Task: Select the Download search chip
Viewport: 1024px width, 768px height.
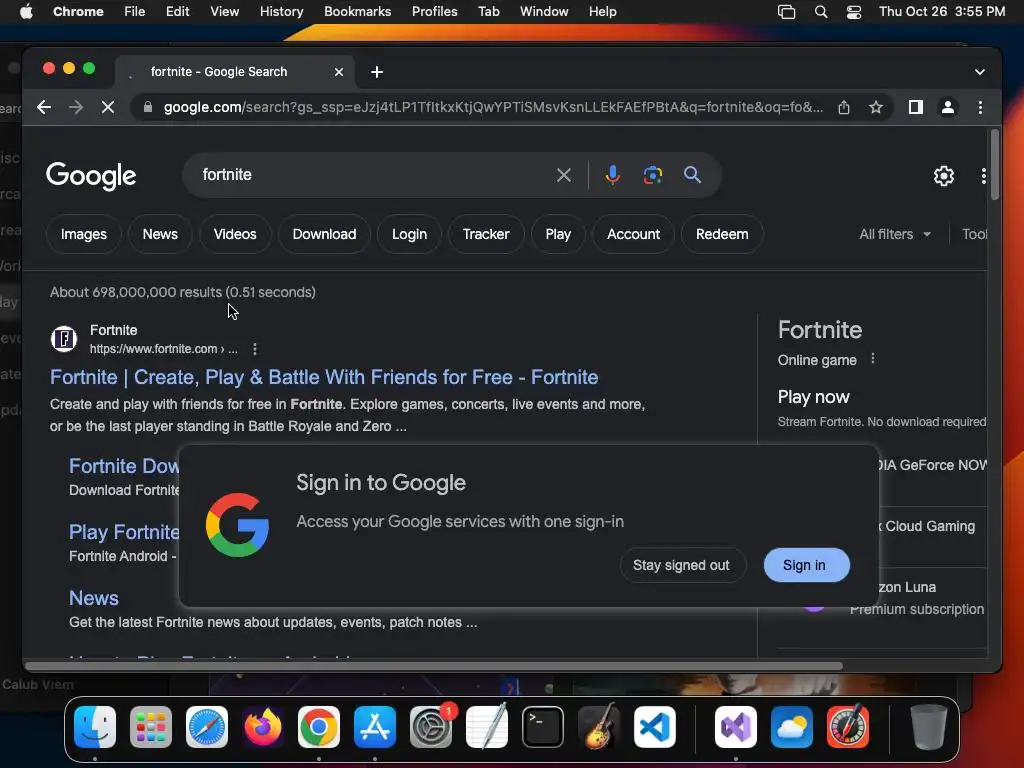Action: (x=325, y=234)
